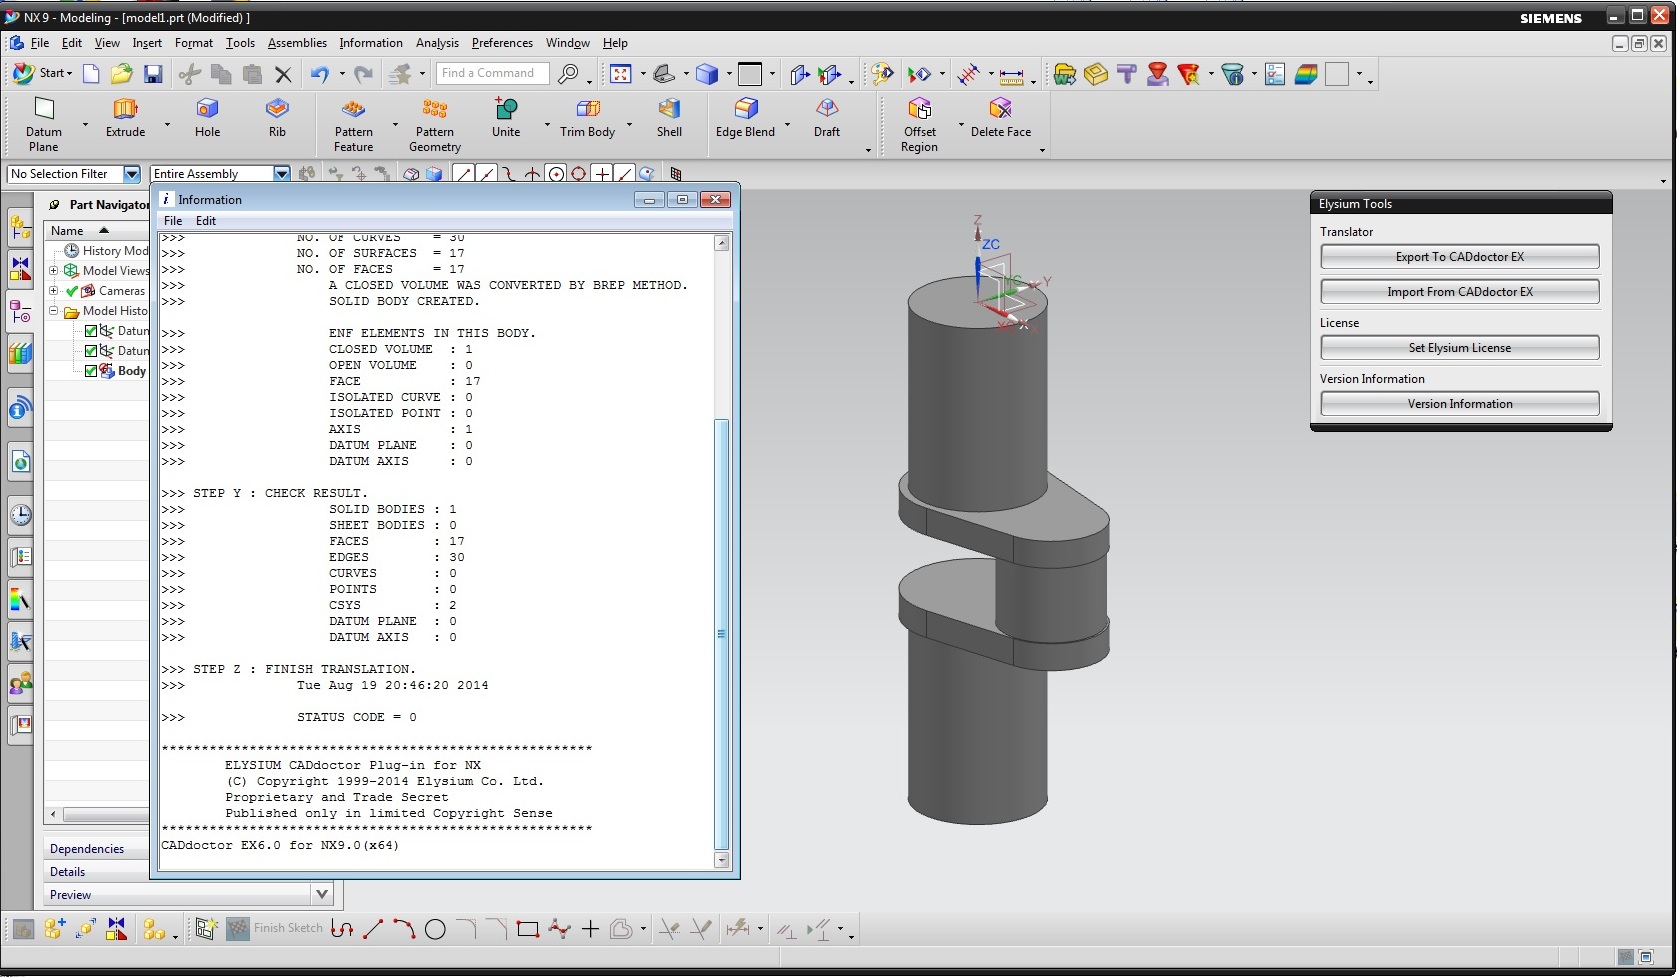
Task: Toggle the first Datum checkbox in navigator
Action: [91, 331]
